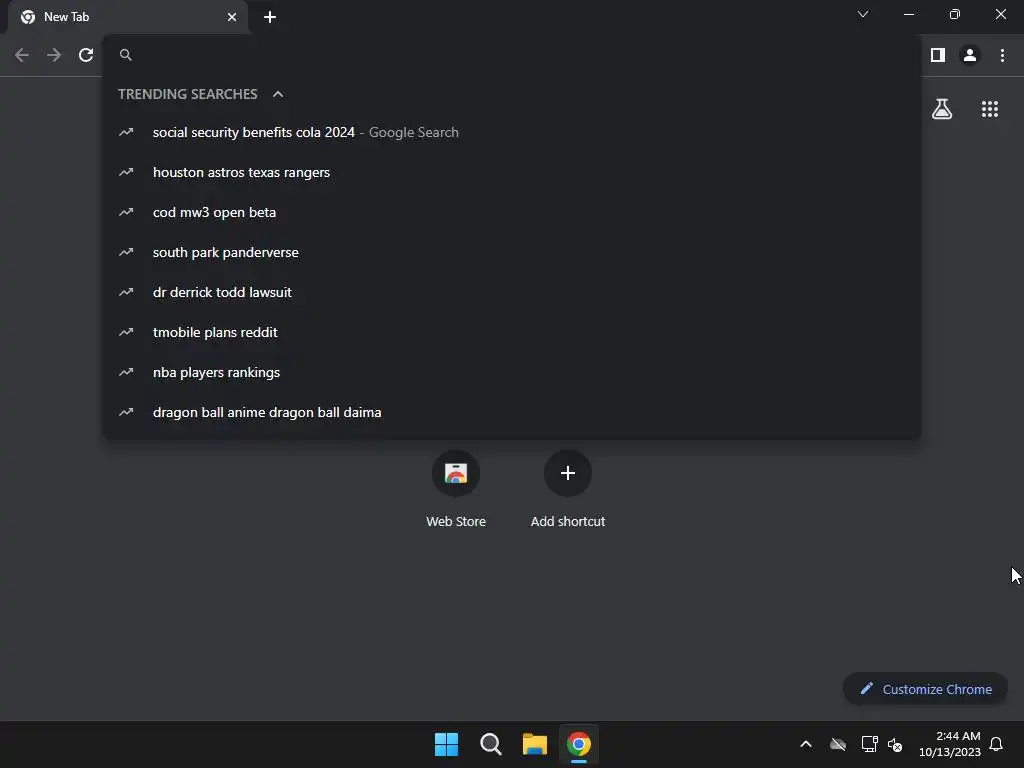Select suggestion social security benefits cola 2024
The width and height of the screenshot is (1024, 768).
click(512, 133)
